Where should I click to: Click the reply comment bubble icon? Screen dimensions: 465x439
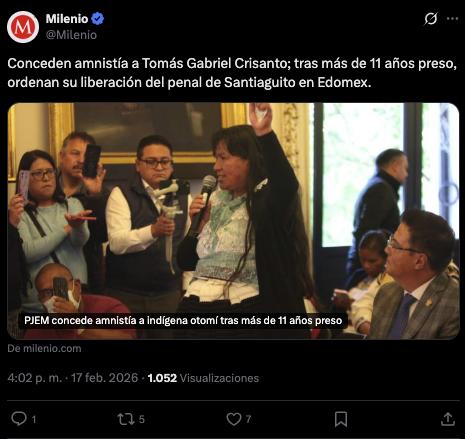pyautogui.click(x=19, y=419)
